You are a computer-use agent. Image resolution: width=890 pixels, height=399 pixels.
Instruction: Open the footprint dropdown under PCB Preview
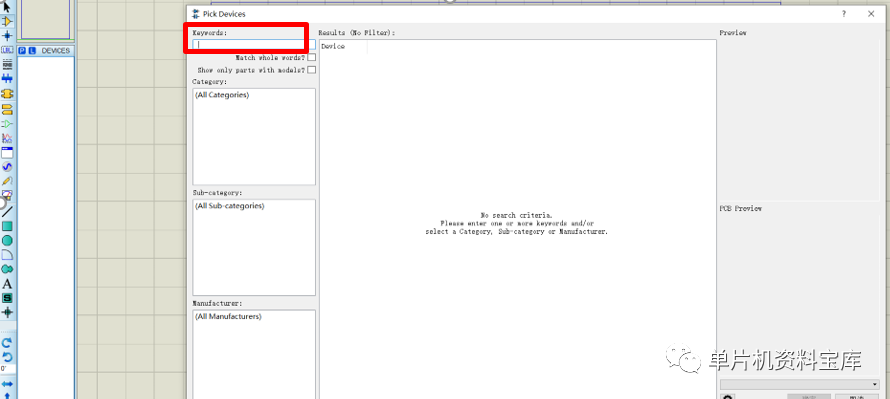(x=800, y=384)
